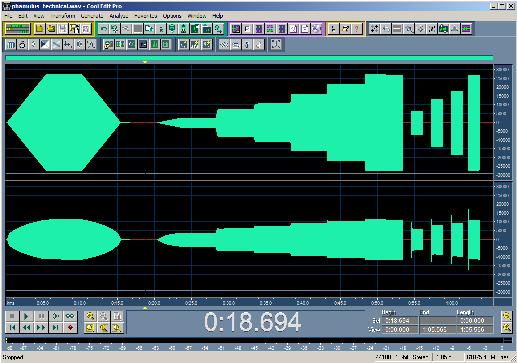Image resolution: width=517 pixels, height=363 pixels.
Task: Toggle the Play Looped infinity button
Action: coord(70,316)
